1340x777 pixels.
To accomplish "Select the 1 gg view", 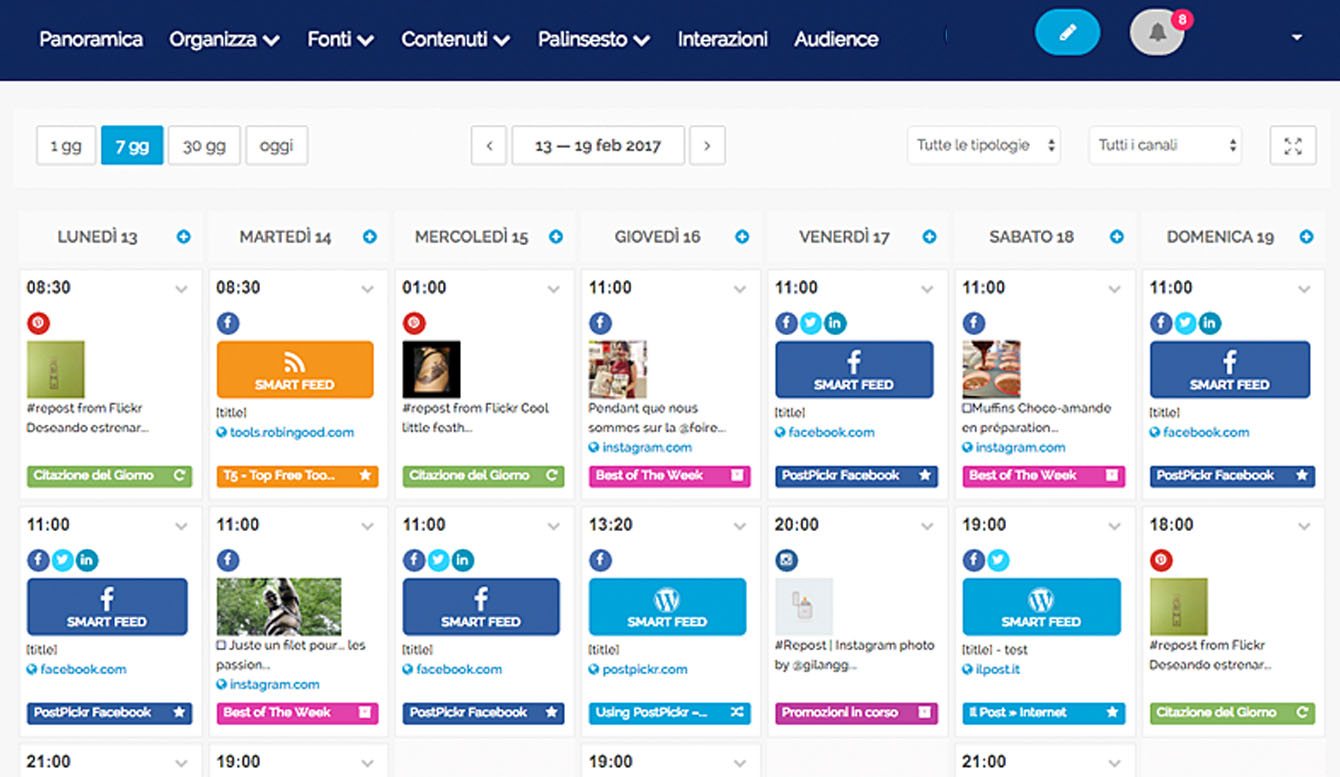I will tap(66, 146).
